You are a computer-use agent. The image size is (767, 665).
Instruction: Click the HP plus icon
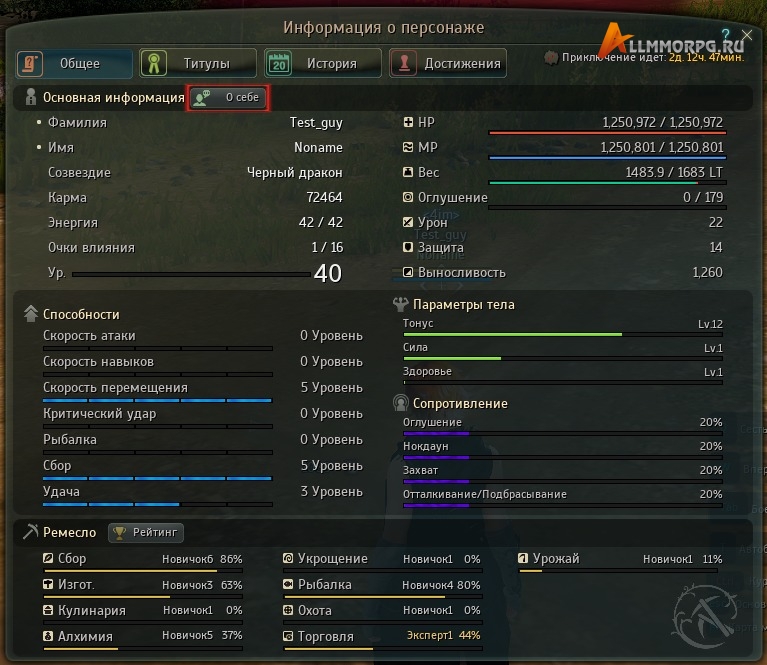tap(408, 122)
